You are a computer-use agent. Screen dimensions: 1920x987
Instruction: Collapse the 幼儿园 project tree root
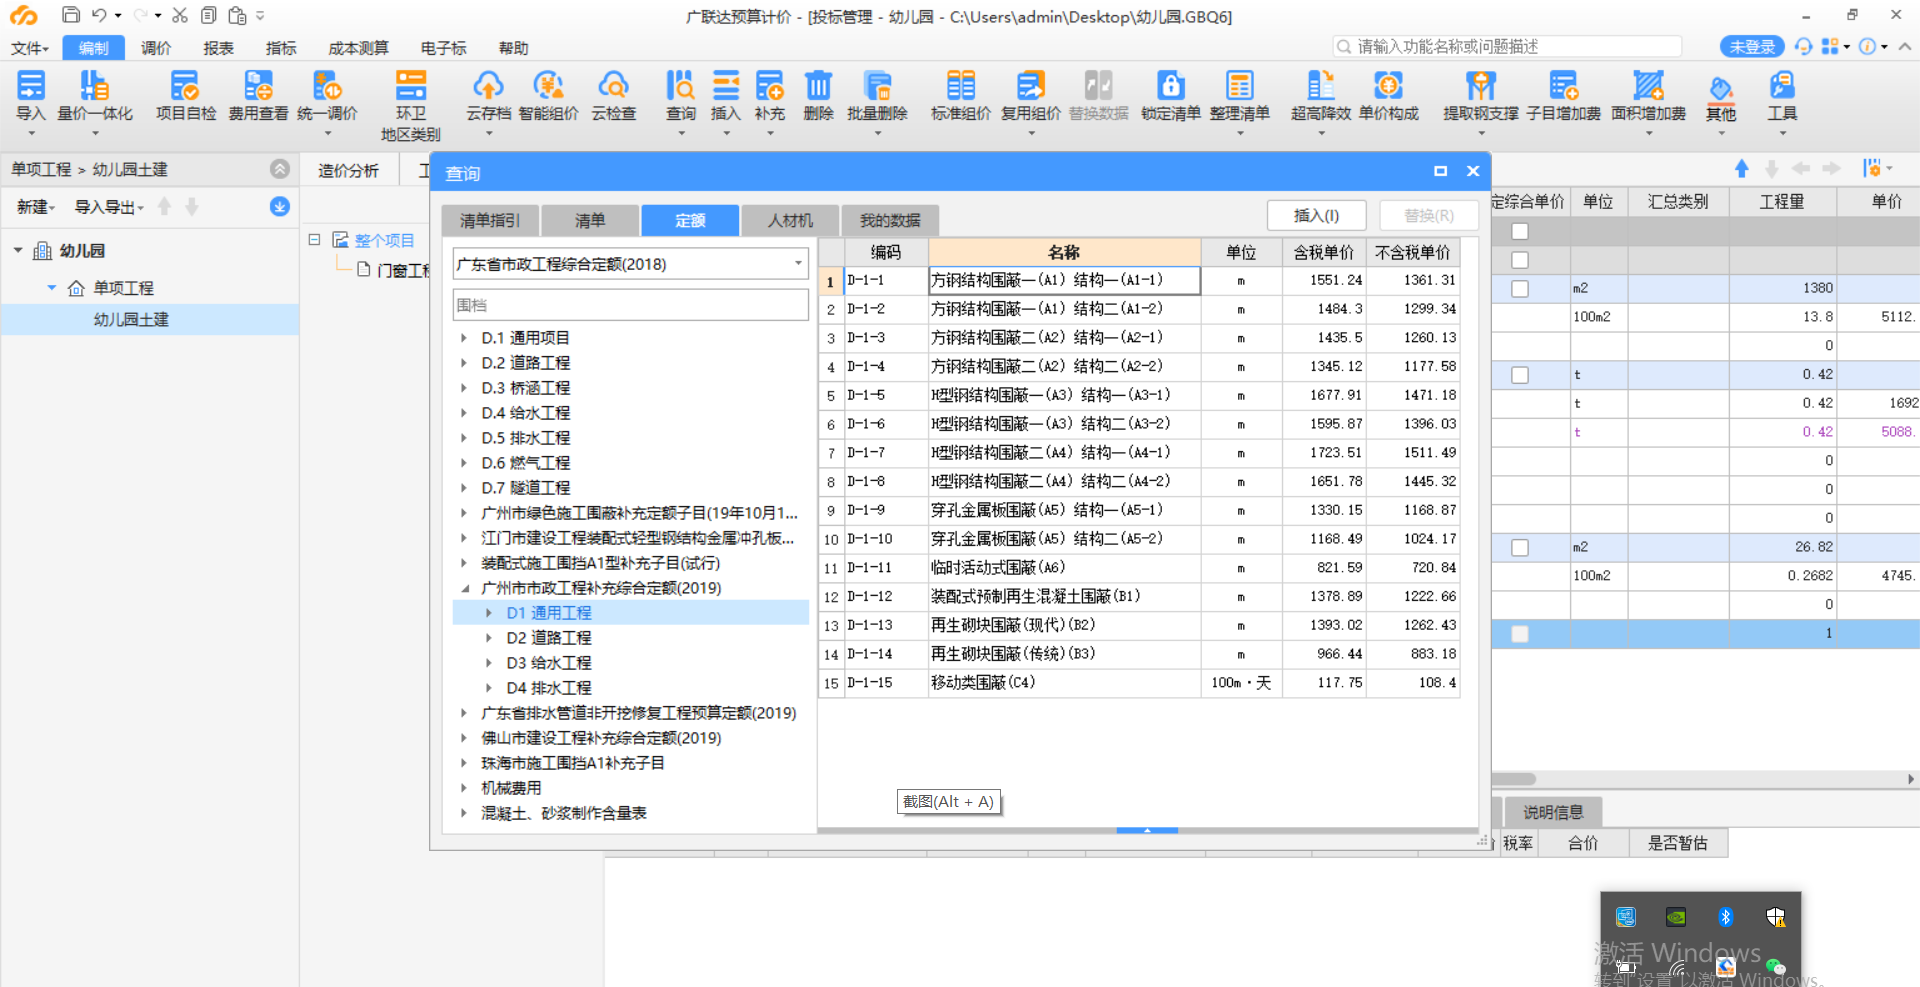(x=18, y=250)
